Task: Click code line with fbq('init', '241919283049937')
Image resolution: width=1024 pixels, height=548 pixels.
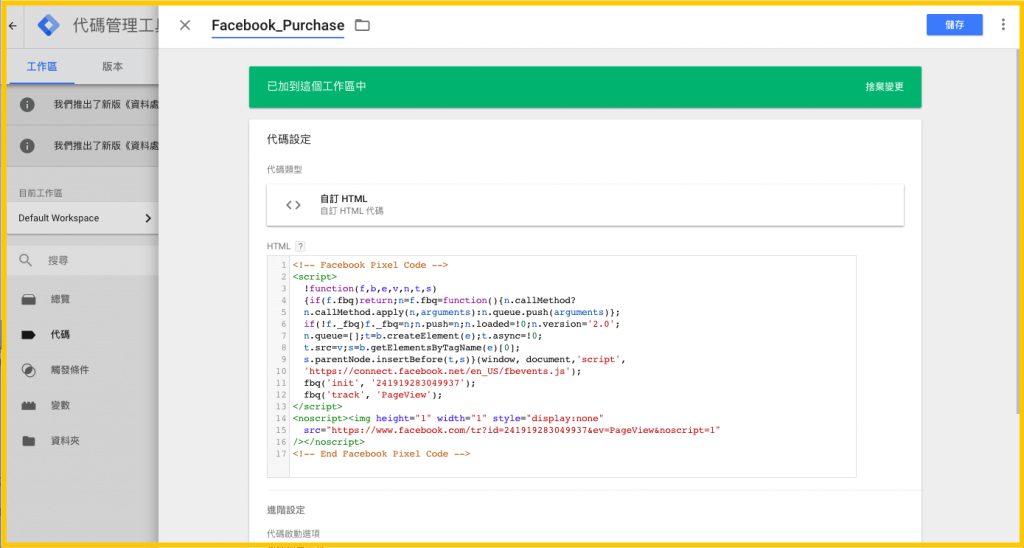Action: 389,383
